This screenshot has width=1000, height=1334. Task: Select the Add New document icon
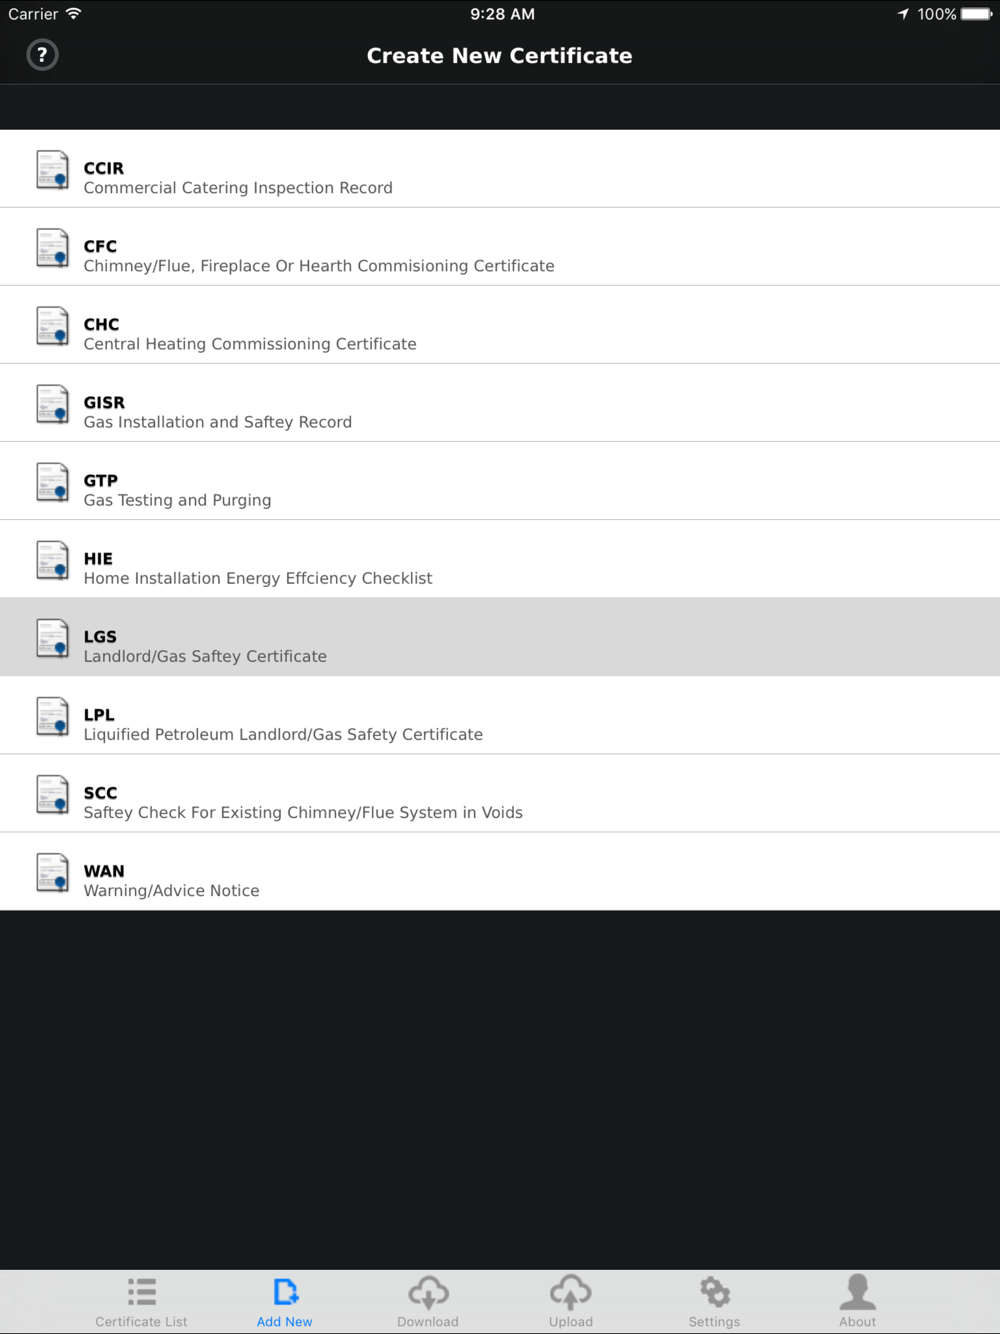click(x=286, y=1291)
